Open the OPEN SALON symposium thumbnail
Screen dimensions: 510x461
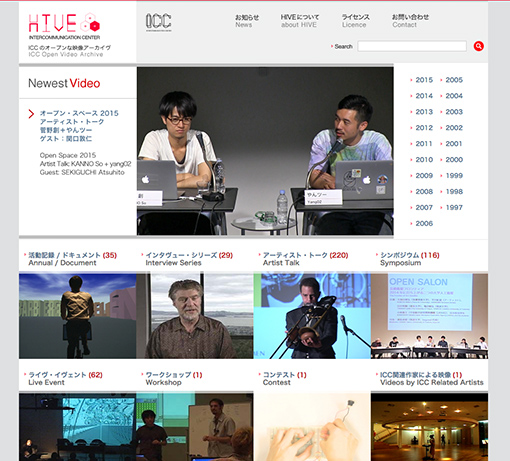429,316
